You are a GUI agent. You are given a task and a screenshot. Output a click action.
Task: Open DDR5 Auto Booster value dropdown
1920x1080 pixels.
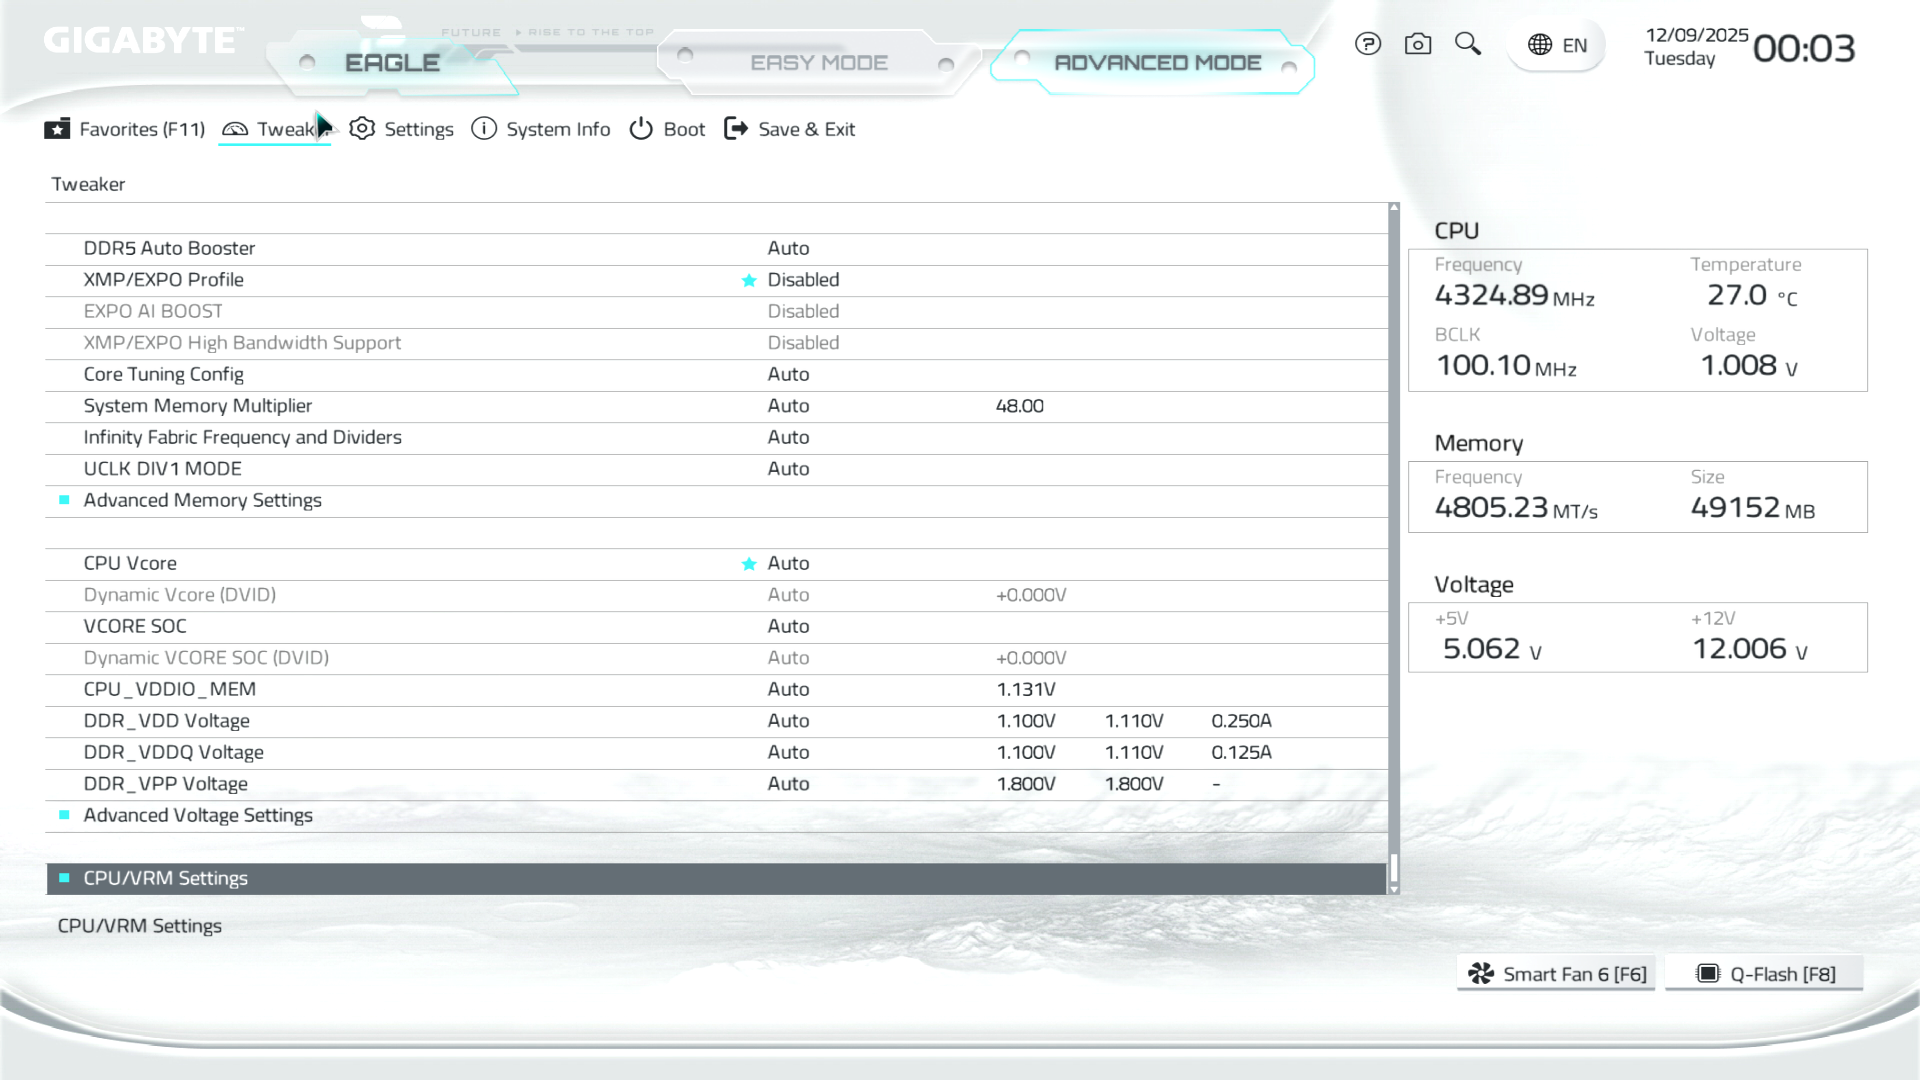(x=788, y=248)
